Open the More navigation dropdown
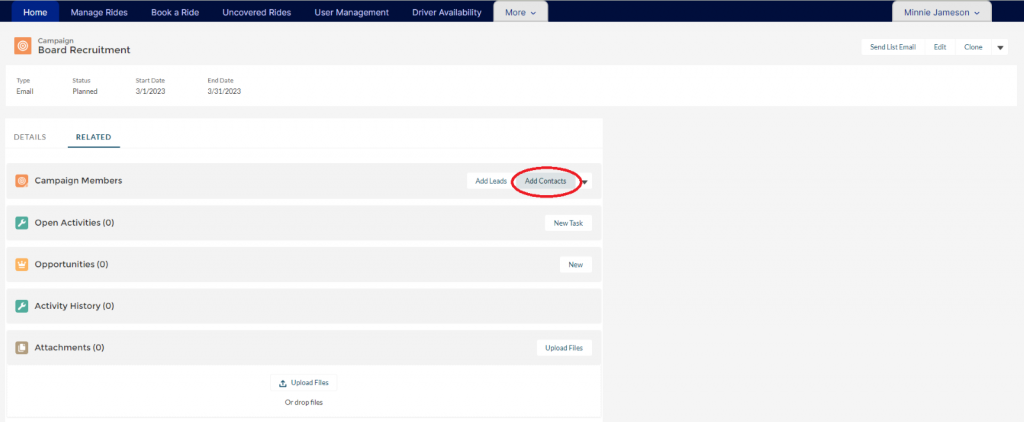The width and height of the screenshot is (1024, 422). 520,12
